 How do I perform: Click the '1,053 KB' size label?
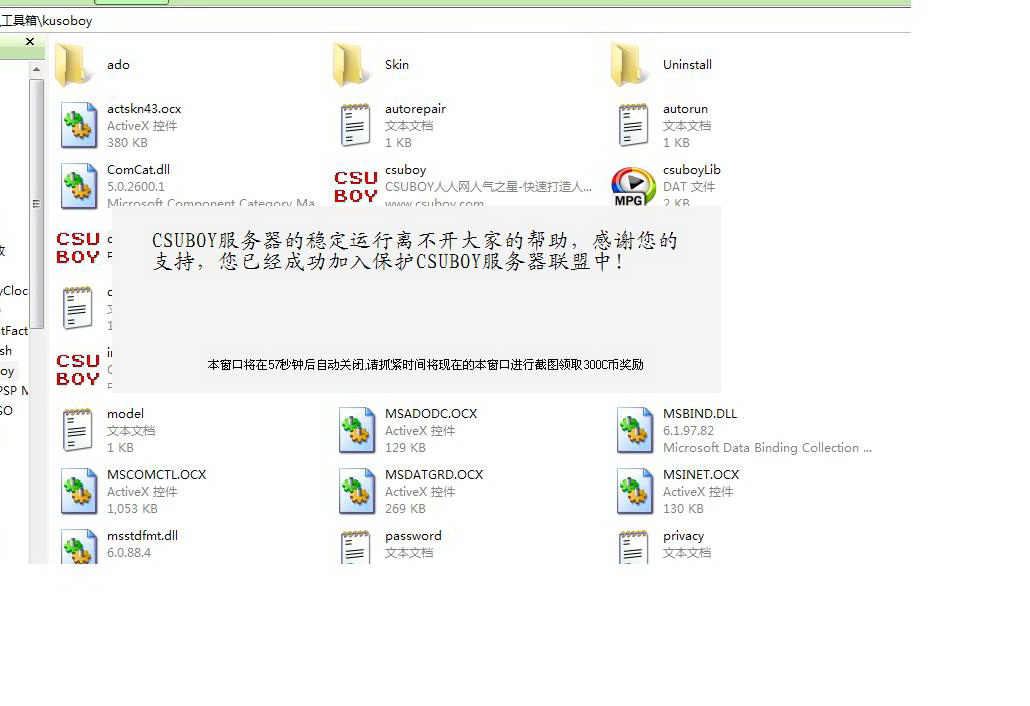132,508
